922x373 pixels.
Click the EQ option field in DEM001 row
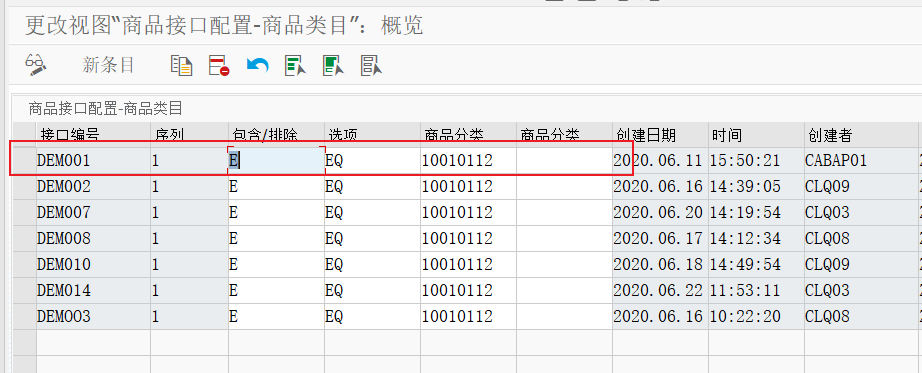[372, 161]
